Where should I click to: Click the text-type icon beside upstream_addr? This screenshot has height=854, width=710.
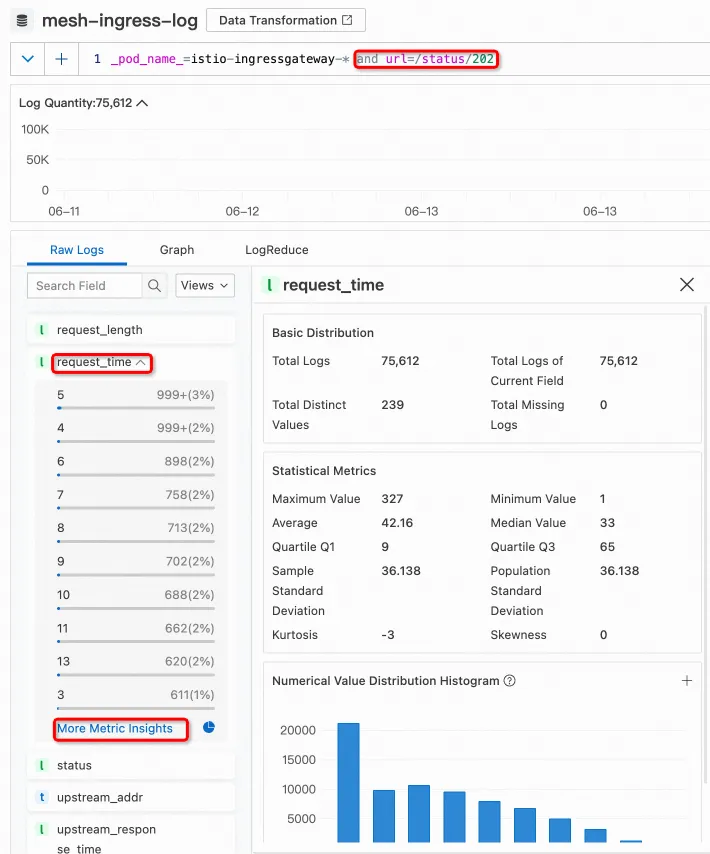pos(41,797)
